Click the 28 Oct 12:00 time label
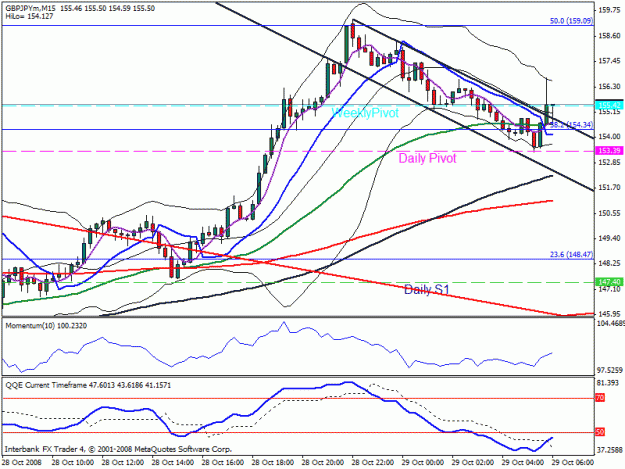The image size is (625, 469). point(123,463)
